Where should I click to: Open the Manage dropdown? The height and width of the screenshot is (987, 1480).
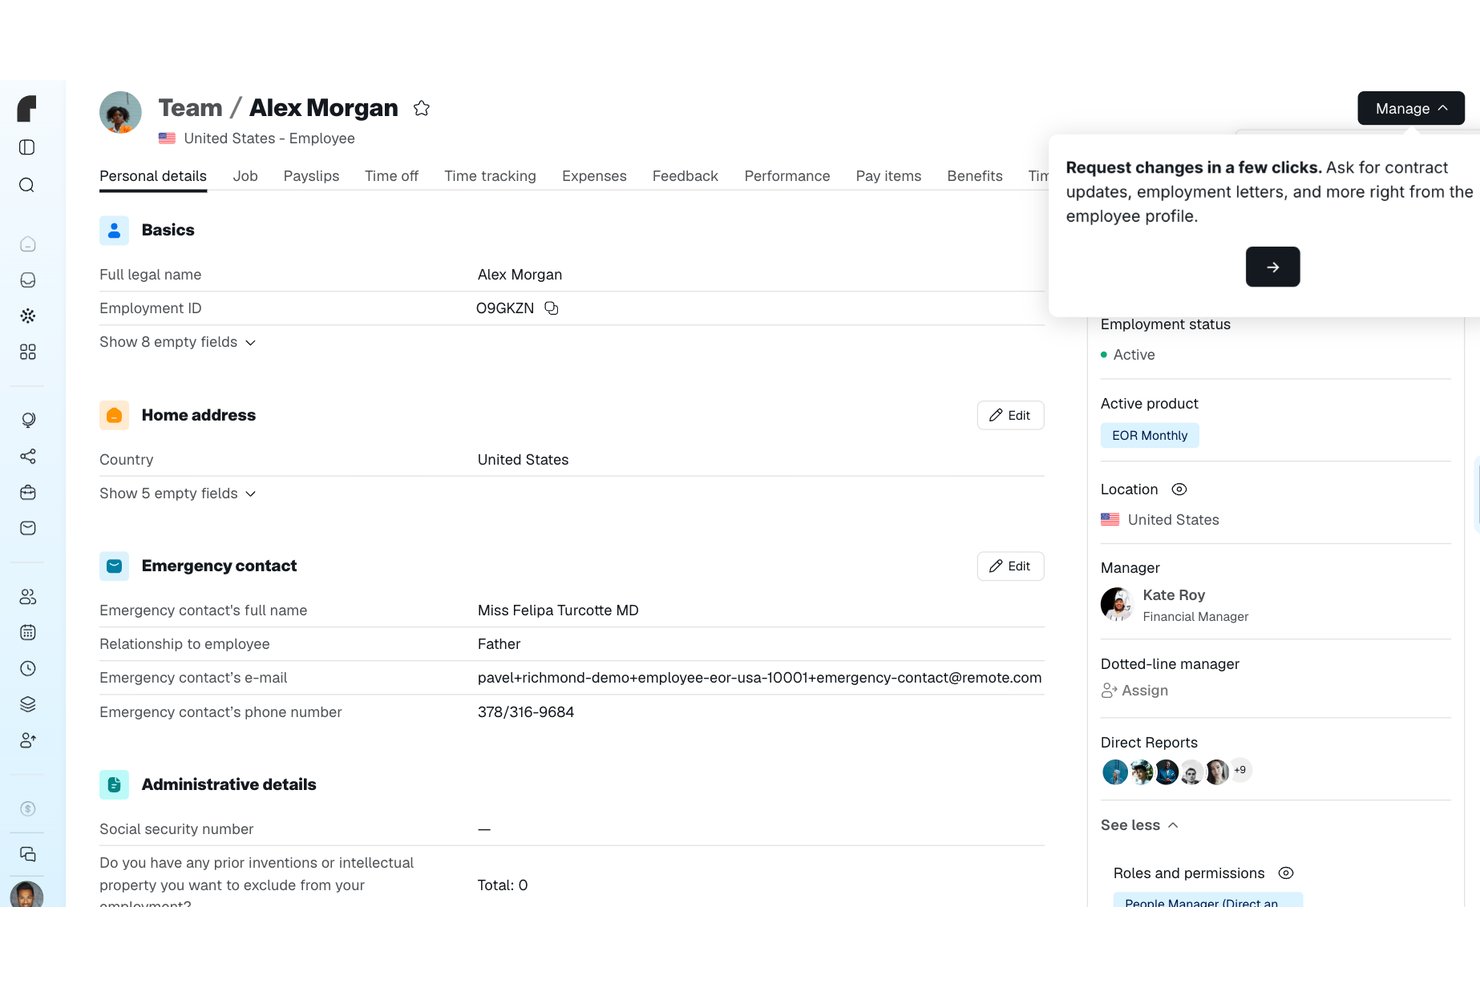coord(1411,108)
